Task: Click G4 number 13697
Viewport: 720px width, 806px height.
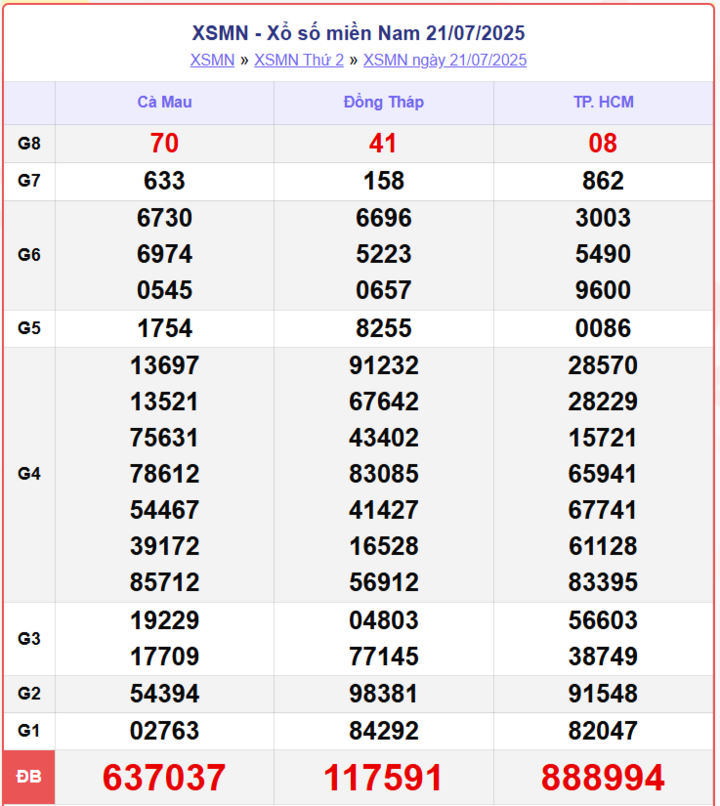Action: pos(164,365)
